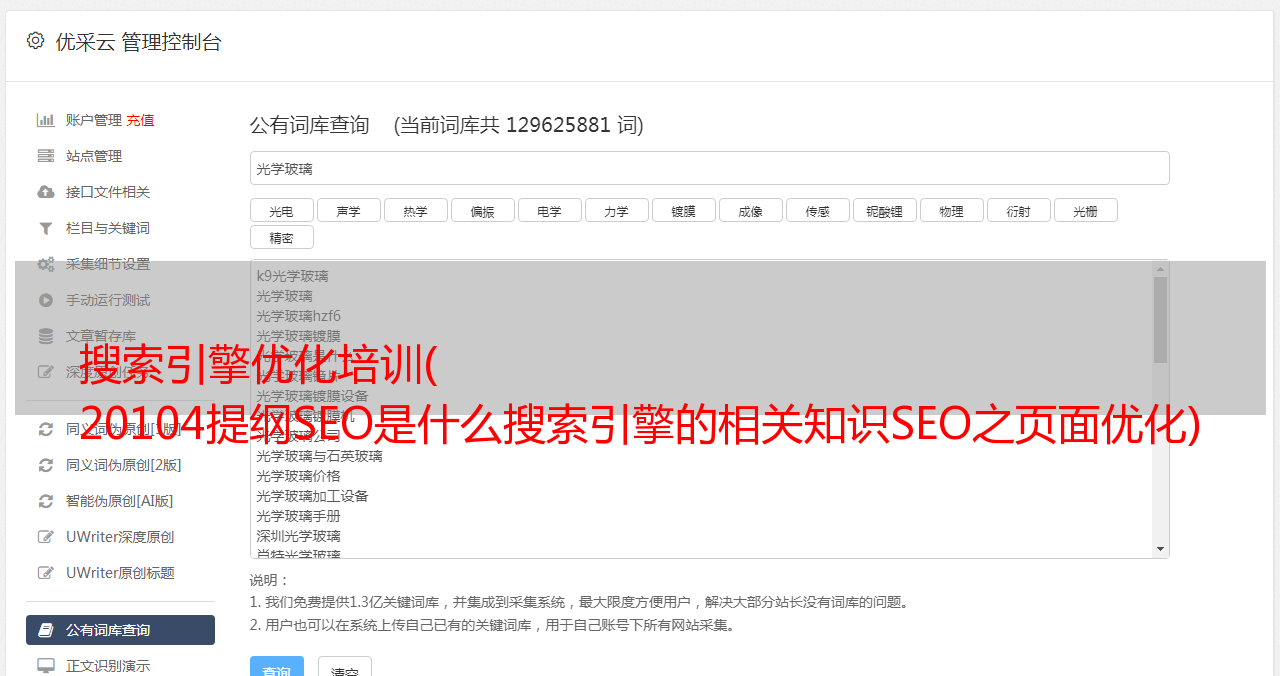The height and width of the screenshot is (676, 1280).
Task: Click the filter funnel icon for 栏目与关键词
Action: [45, 228]
